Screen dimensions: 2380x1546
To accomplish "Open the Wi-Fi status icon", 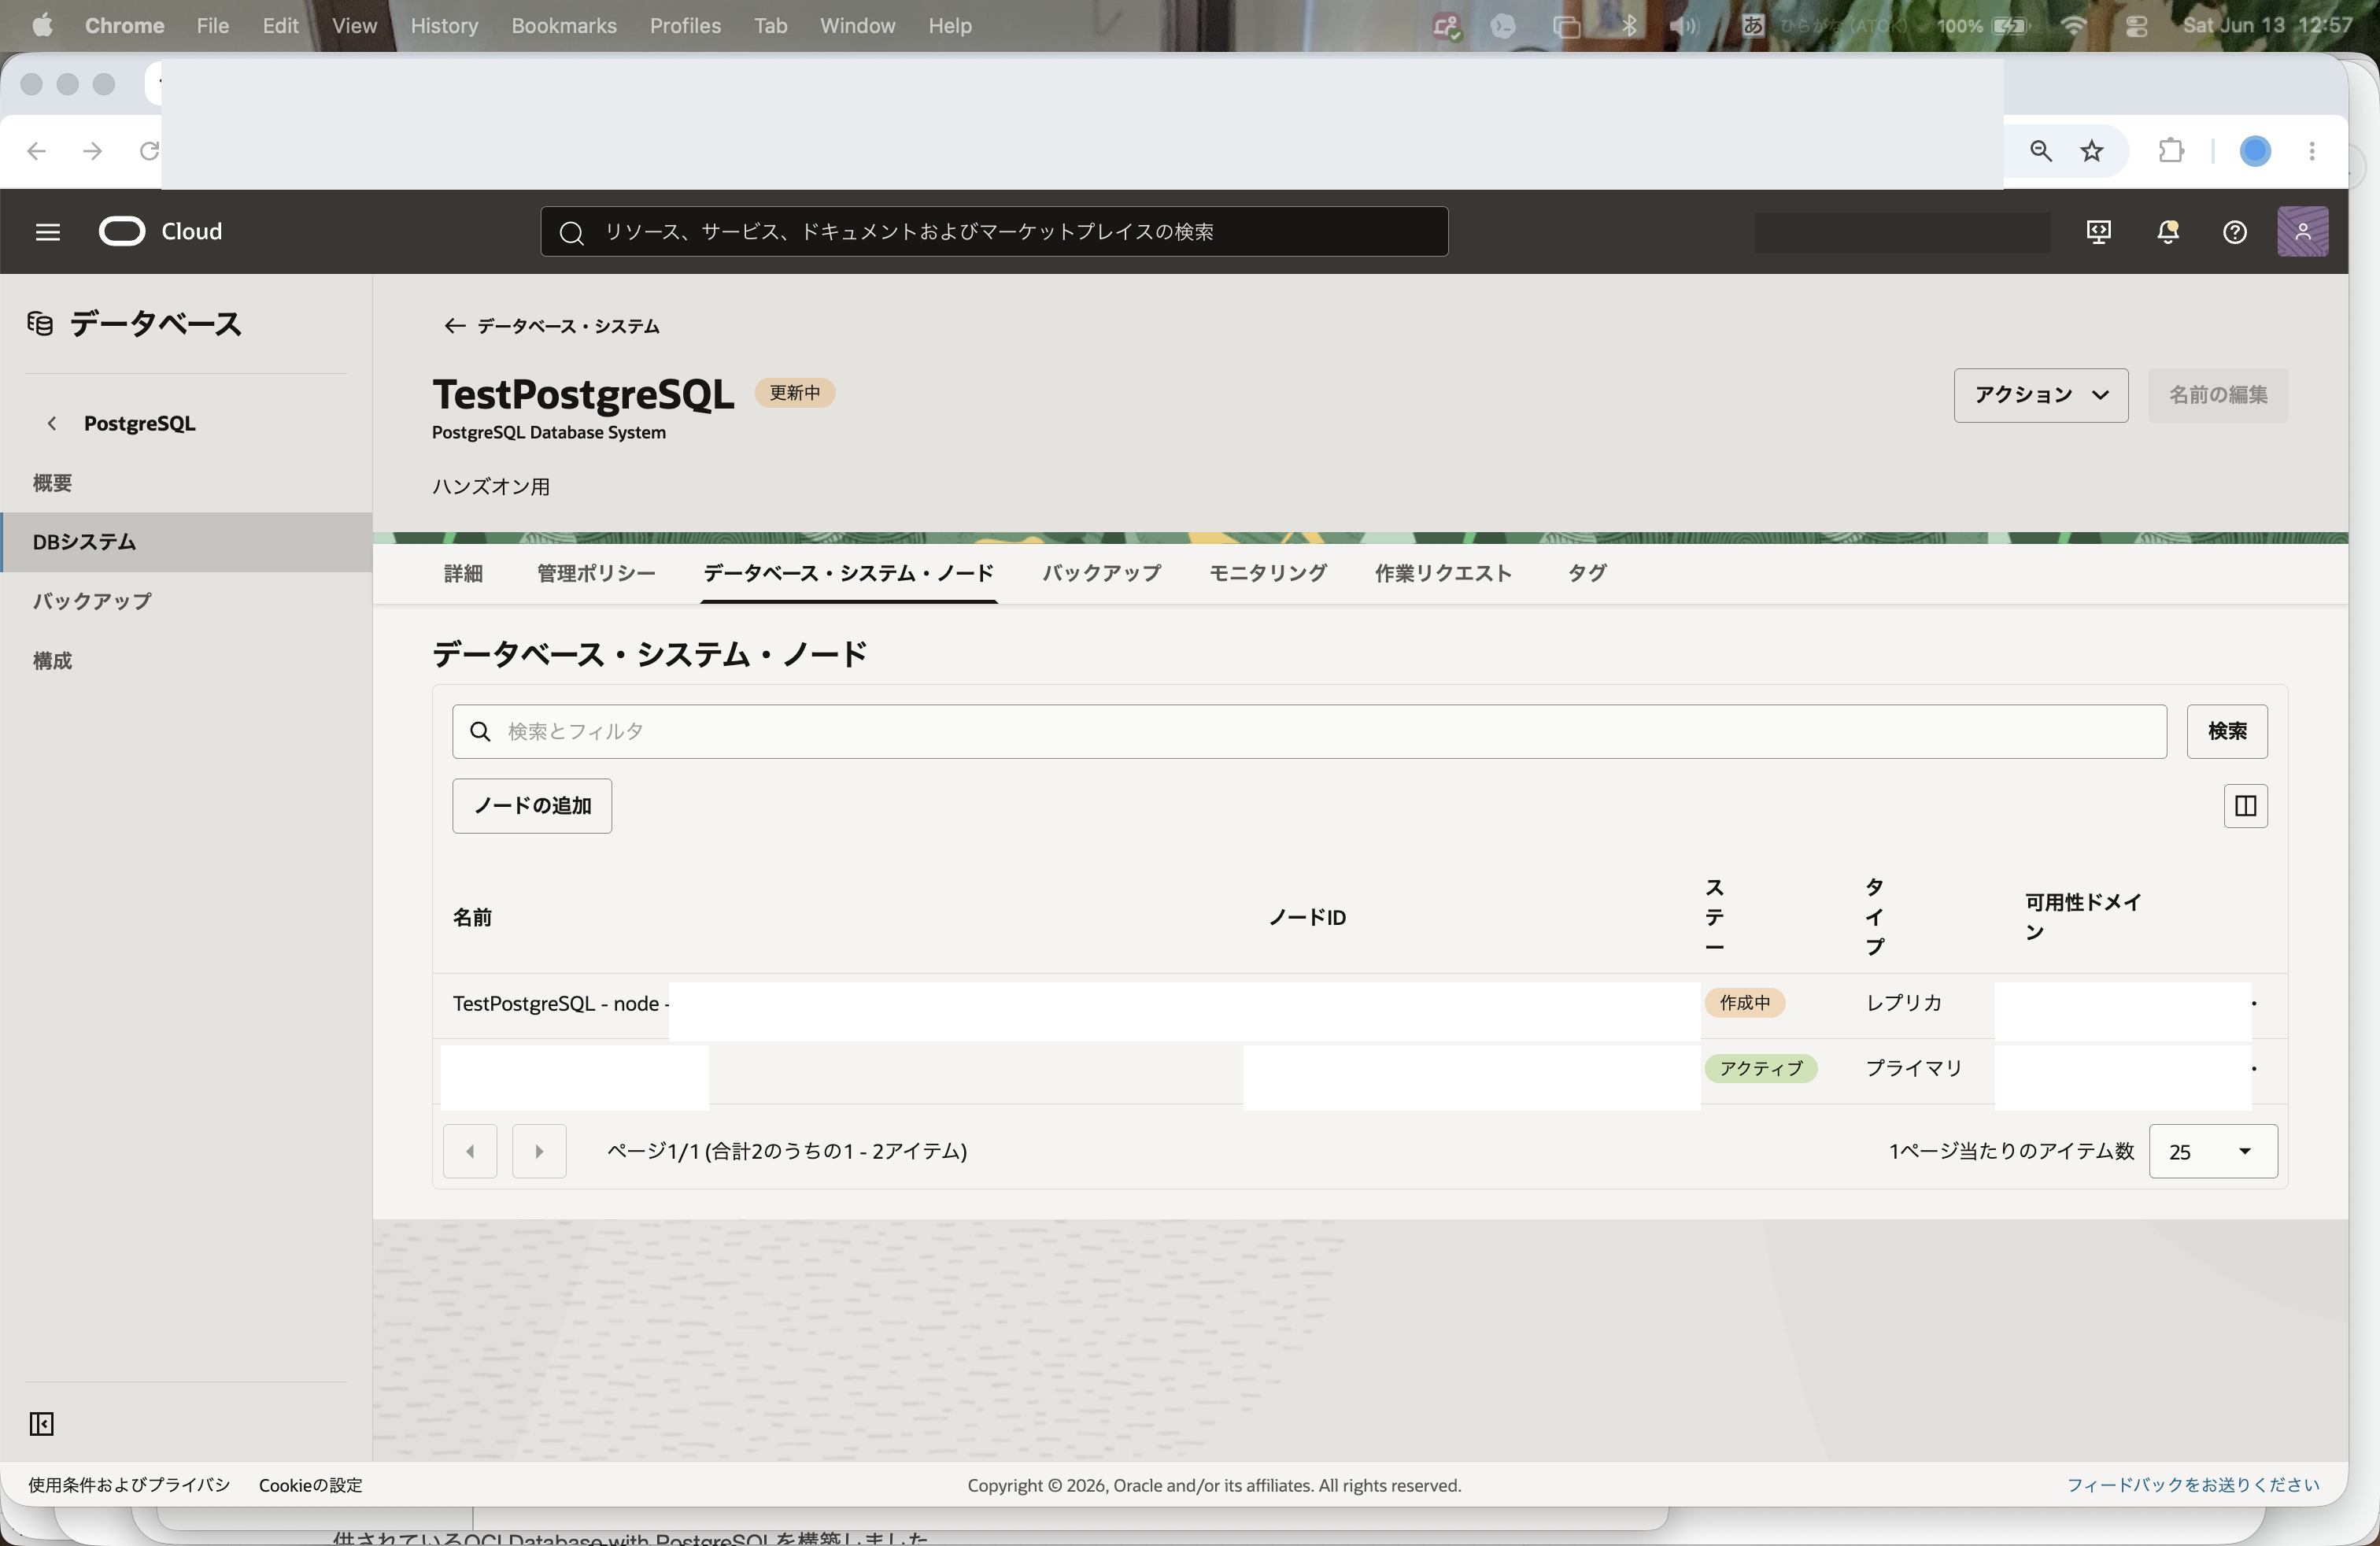I will coord(2074,26).
